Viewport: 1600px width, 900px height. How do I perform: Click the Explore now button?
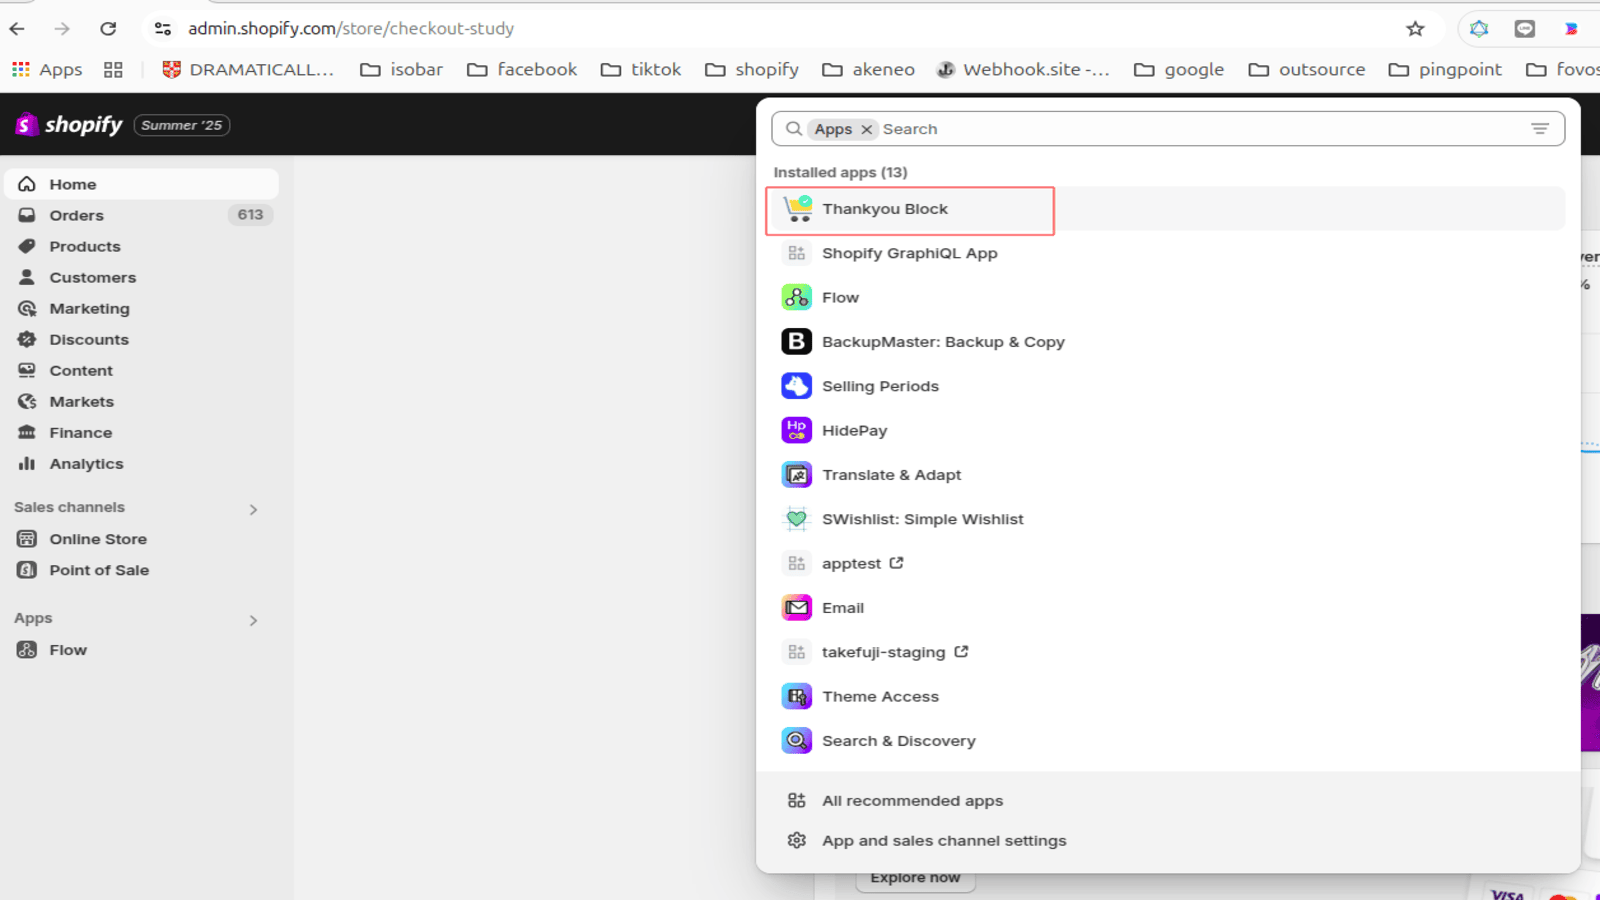915,878
